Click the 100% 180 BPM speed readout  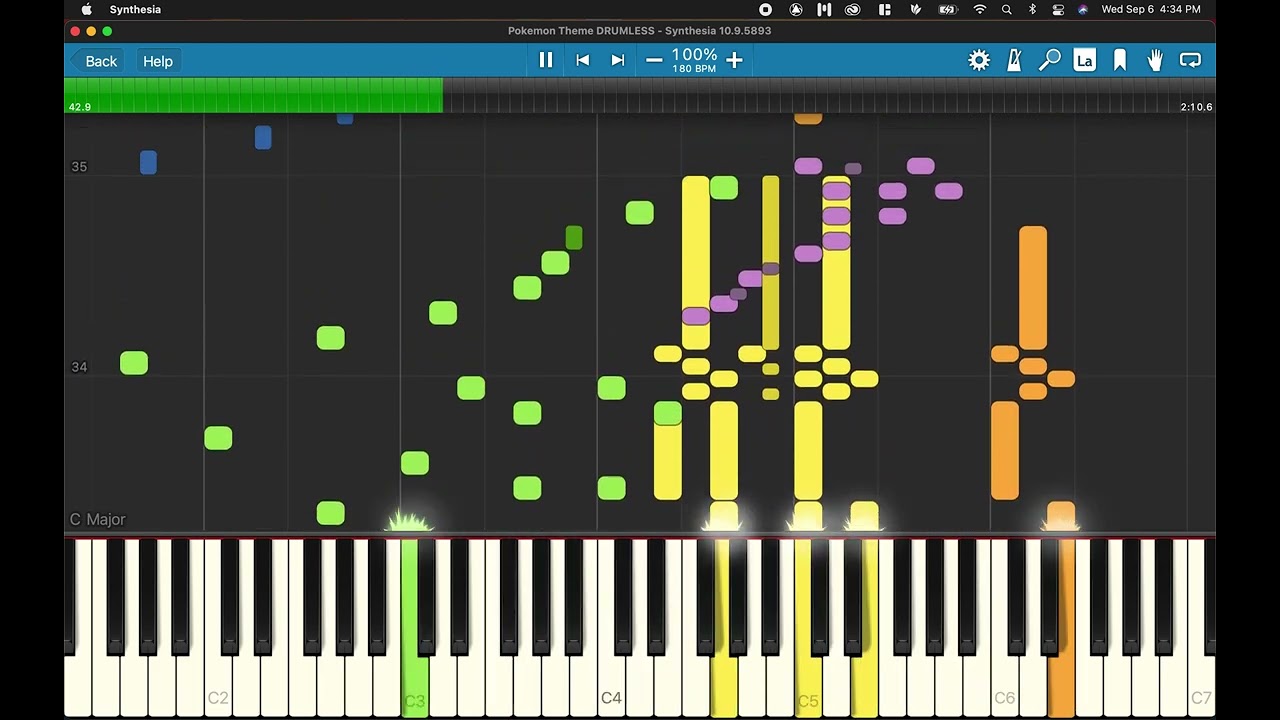[694, 60]
